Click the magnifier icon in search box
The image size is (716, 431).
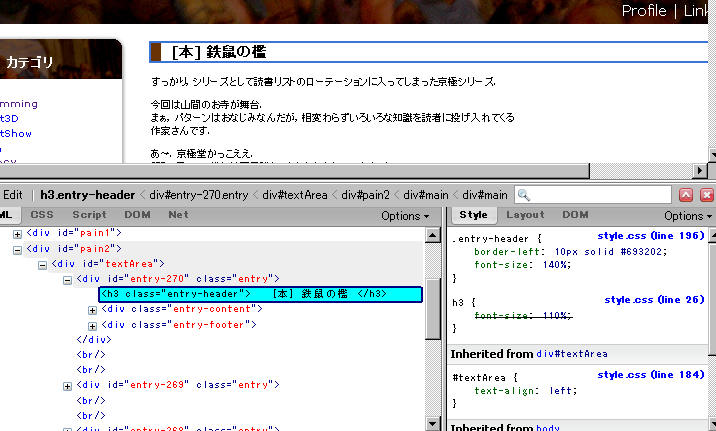524,195
